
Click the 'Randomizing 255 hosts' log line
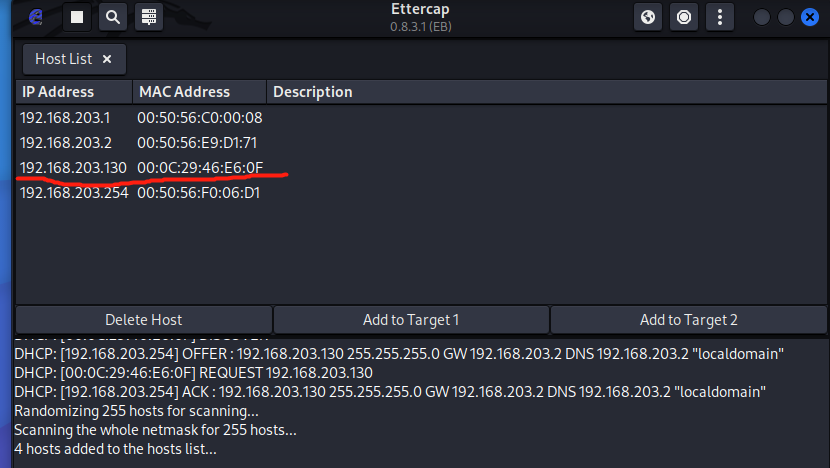click(x=136, y=411)
